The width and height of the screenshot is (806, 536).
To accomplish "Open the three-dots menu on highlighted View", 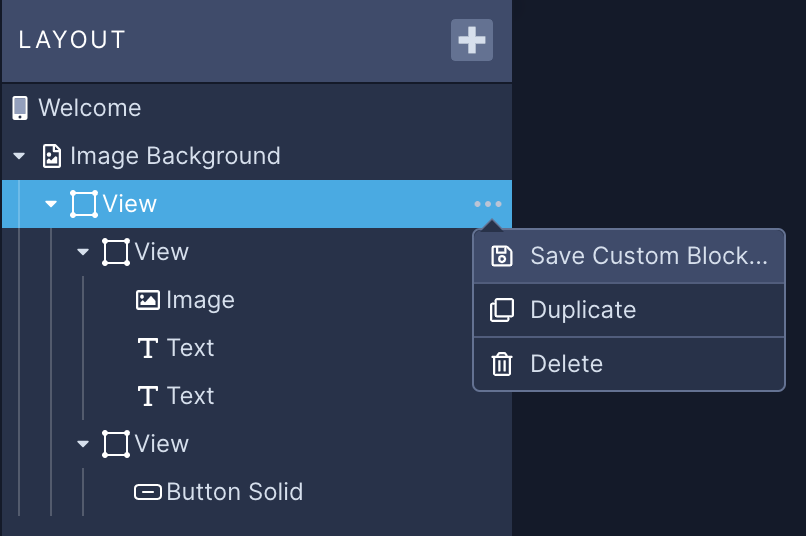I will (488, 204).
